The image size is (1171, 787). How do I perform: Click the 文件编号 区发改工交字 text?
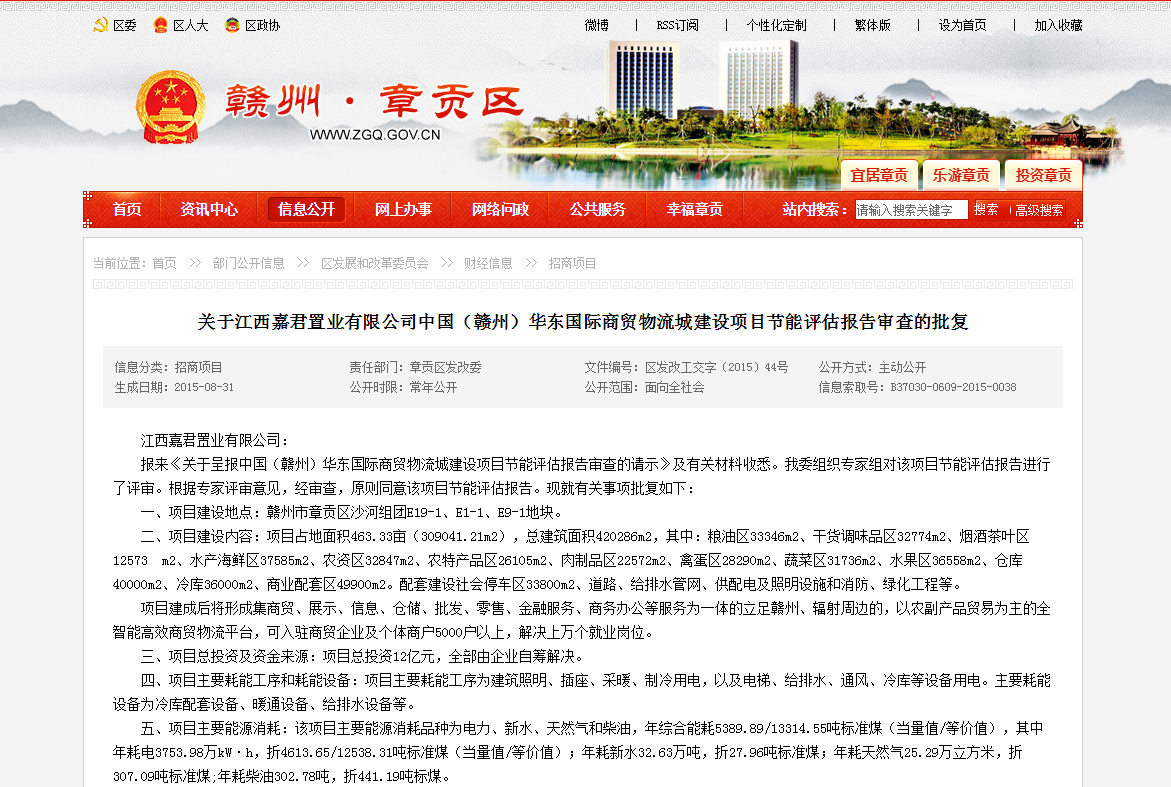tap(686, 367)
